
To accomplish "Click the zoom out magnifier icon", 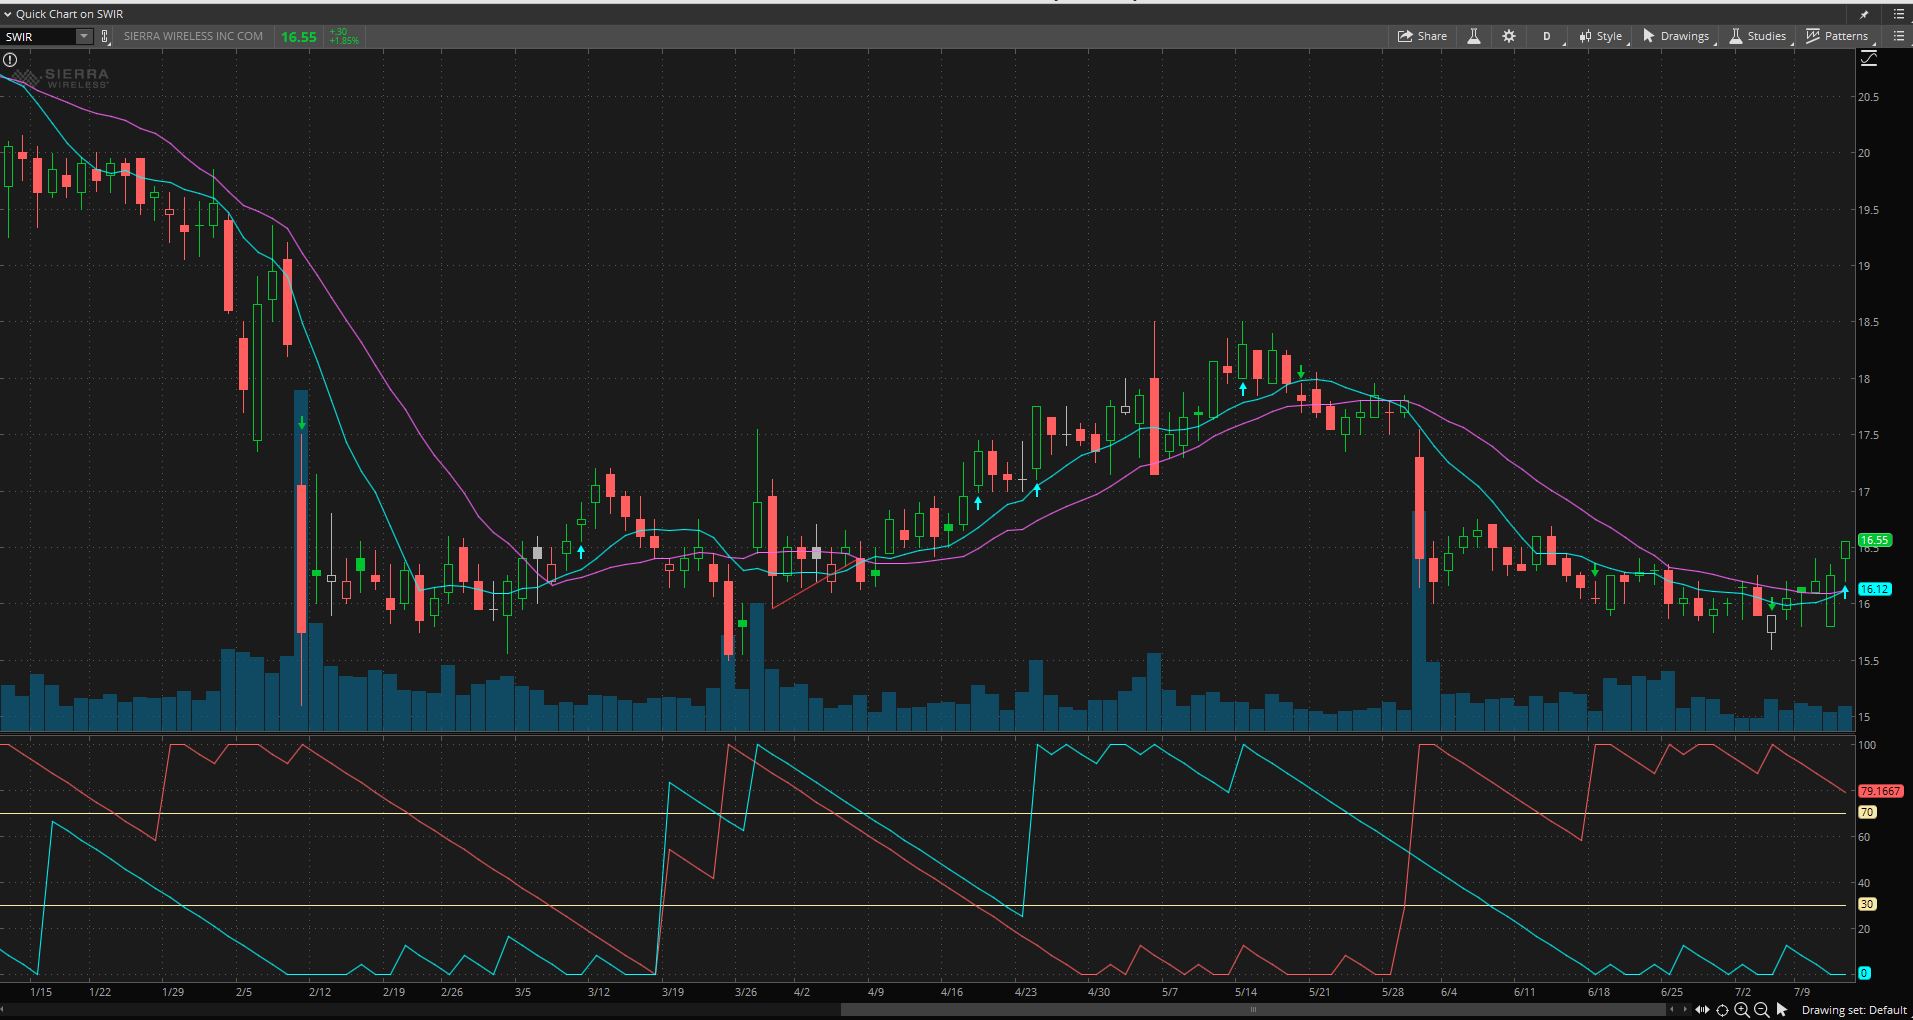I will [x=1762, y=1010].
